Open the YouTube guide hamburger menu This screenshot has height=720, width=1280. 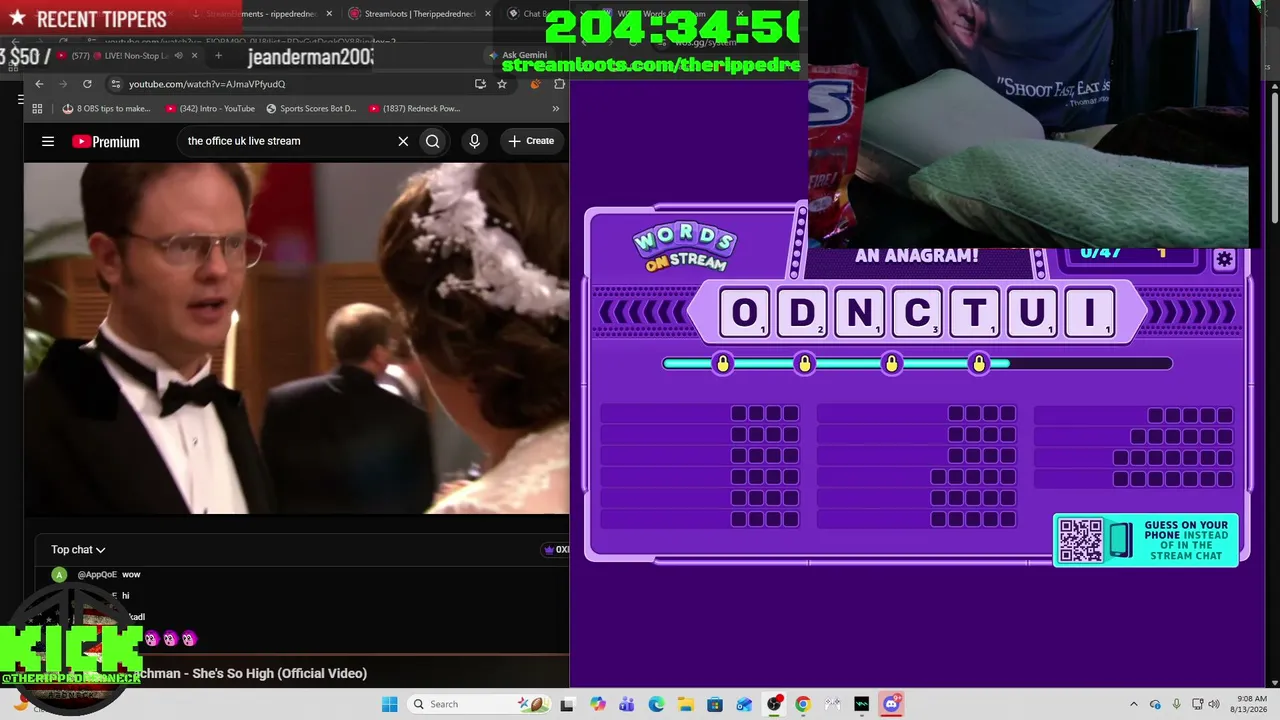pyautogui.click(x=48, y=141)
